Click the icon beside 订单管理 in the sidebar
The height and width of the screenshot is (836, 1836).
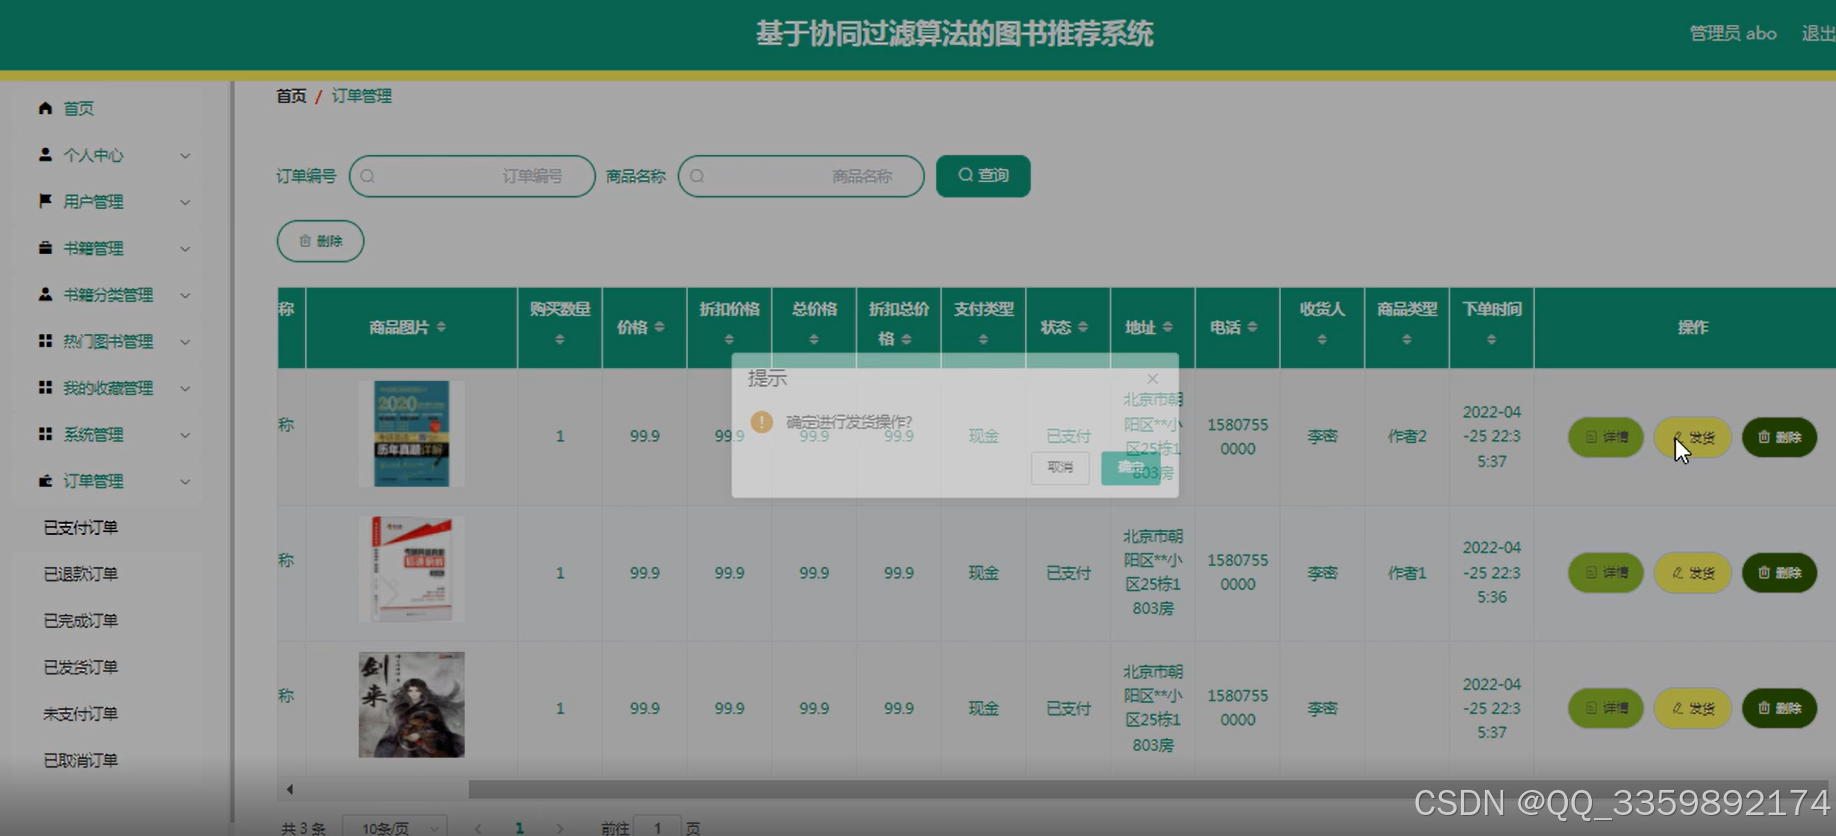[x=45, y=481]
